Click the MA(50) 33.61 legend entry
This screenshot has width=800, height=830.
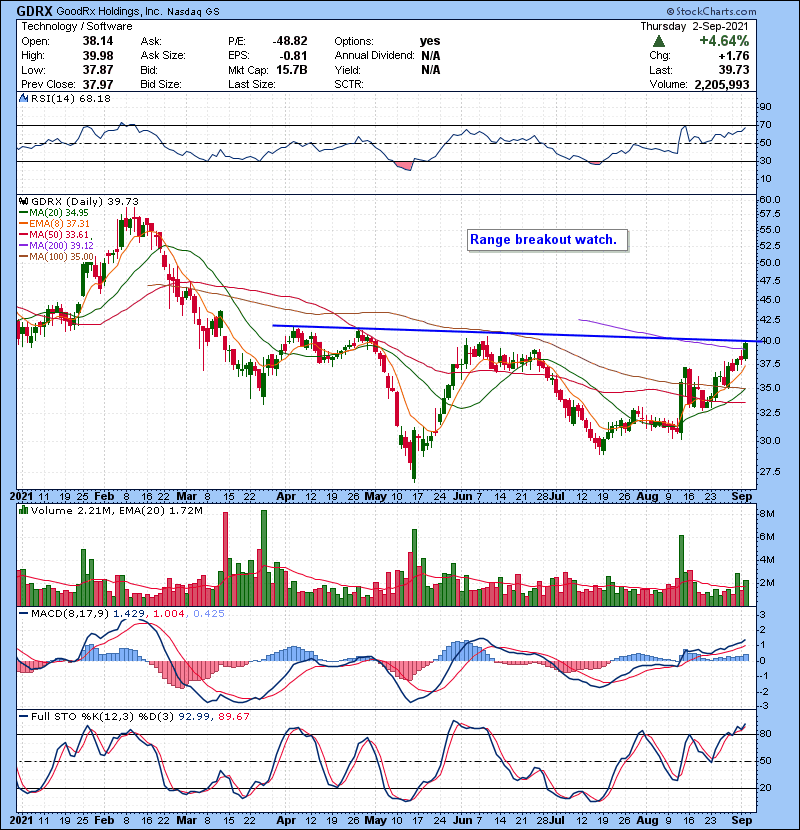tap(53, 235)
